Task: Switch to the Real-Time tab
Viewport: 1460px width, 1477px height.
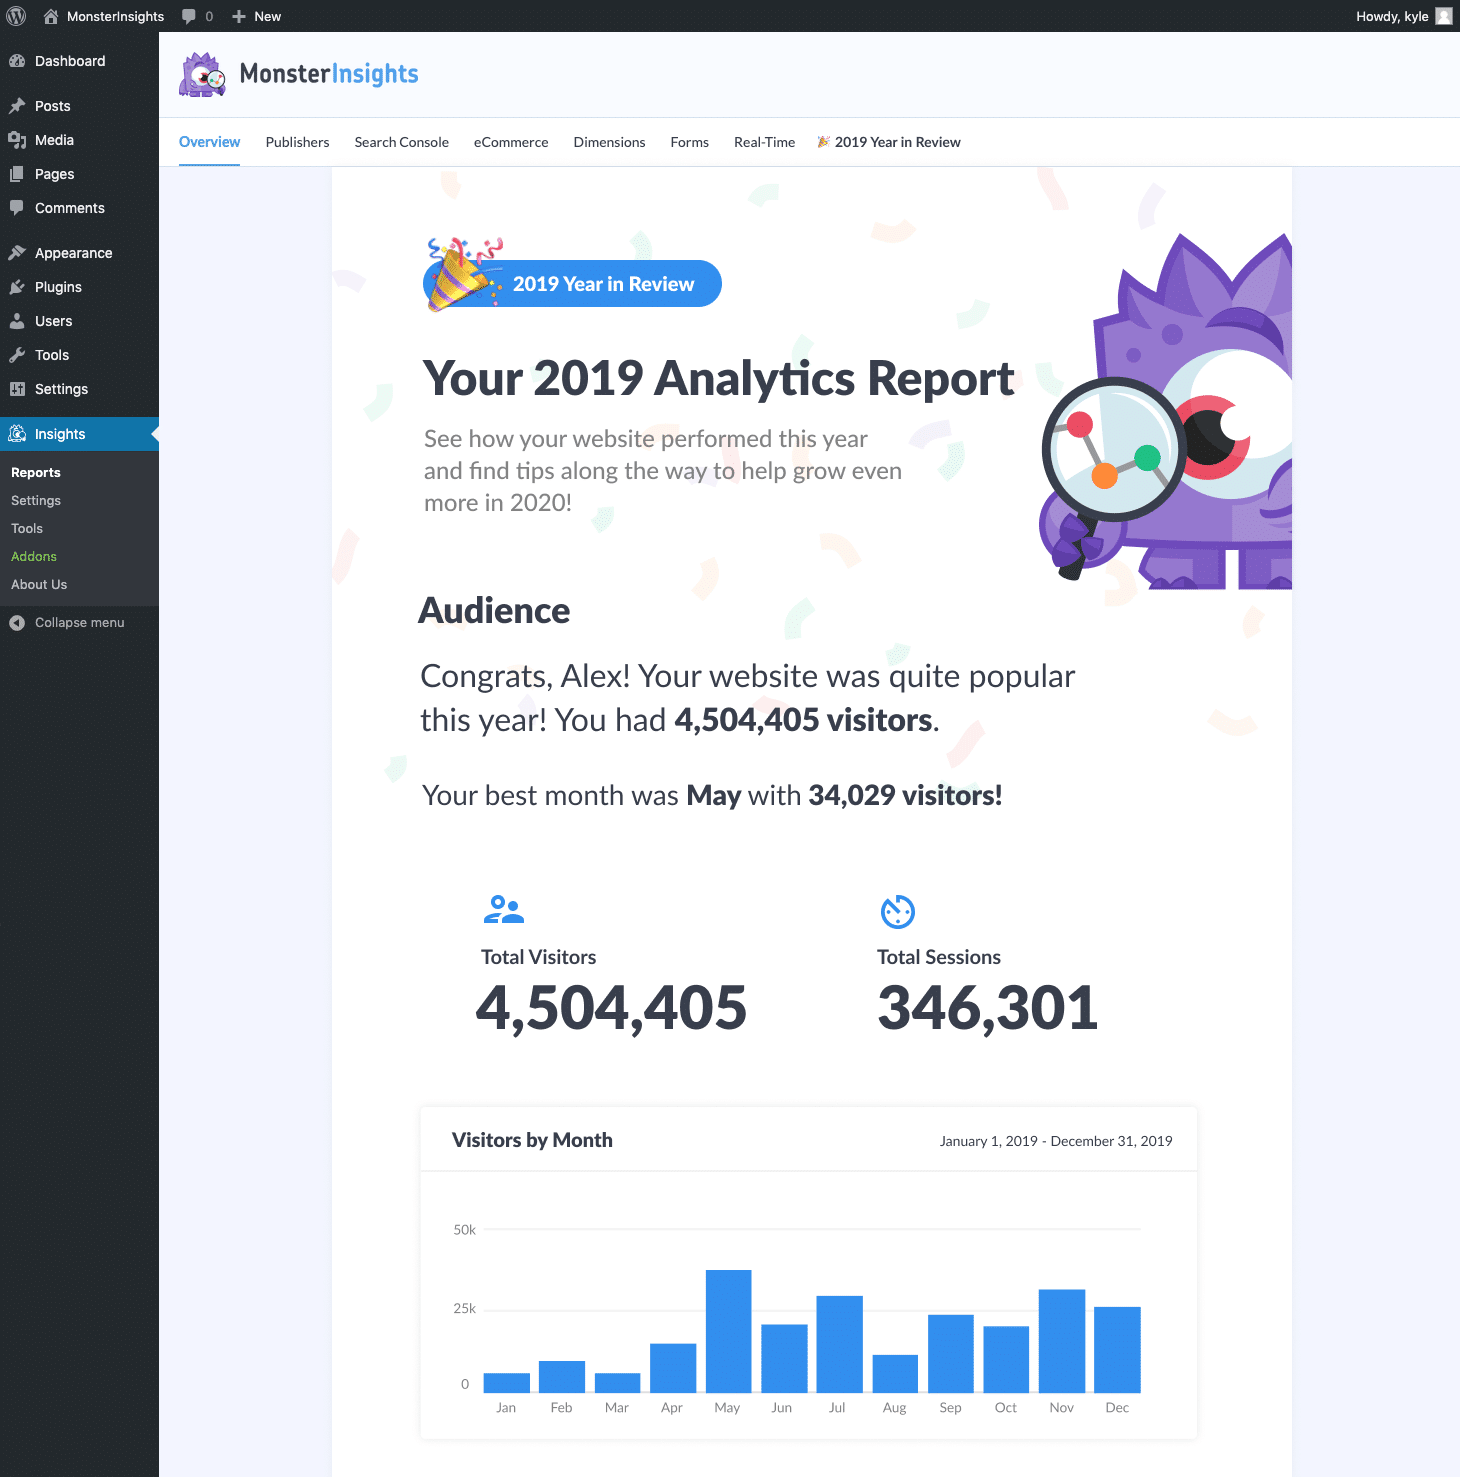Action: pos(764,142)
